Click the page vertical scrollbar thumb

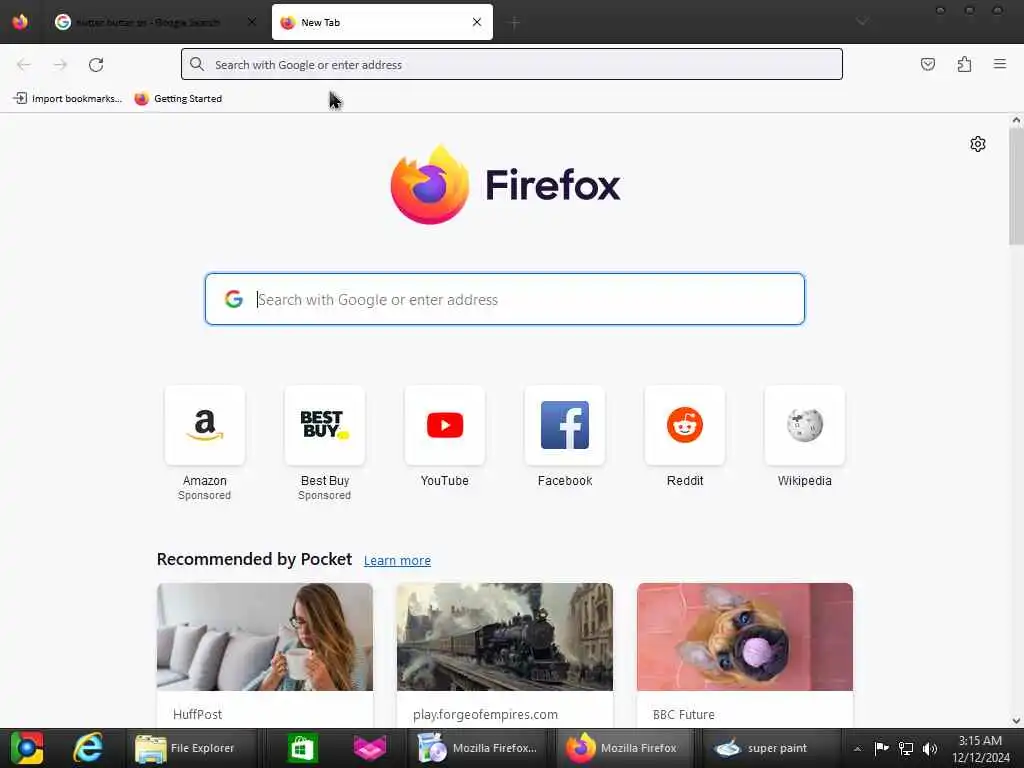[x=1016, y=186]
